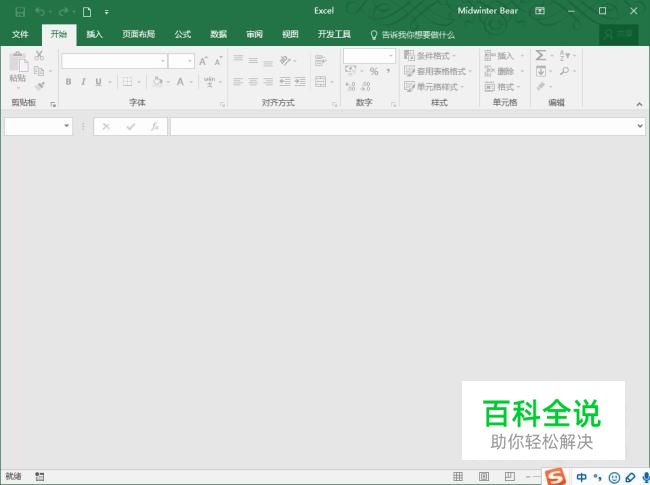Screen dimensions: 650x485
Task: Click the Find magnifier icon
Action: click(x=564, y=71)
